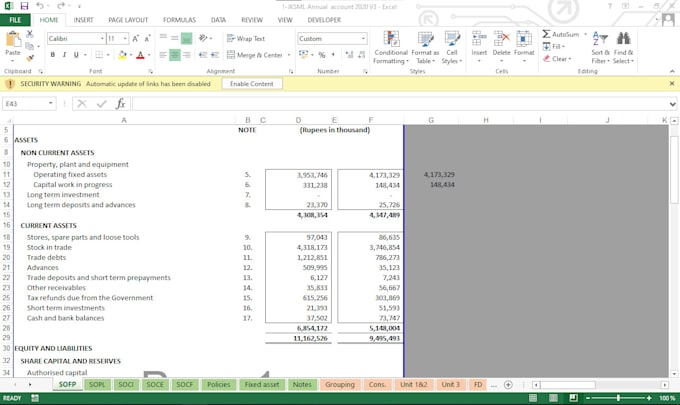Image resolution: width=680 pixels, height=405 pixels.
Task: Expand the Name Box dropdown arrow
Action: (51, 104)
